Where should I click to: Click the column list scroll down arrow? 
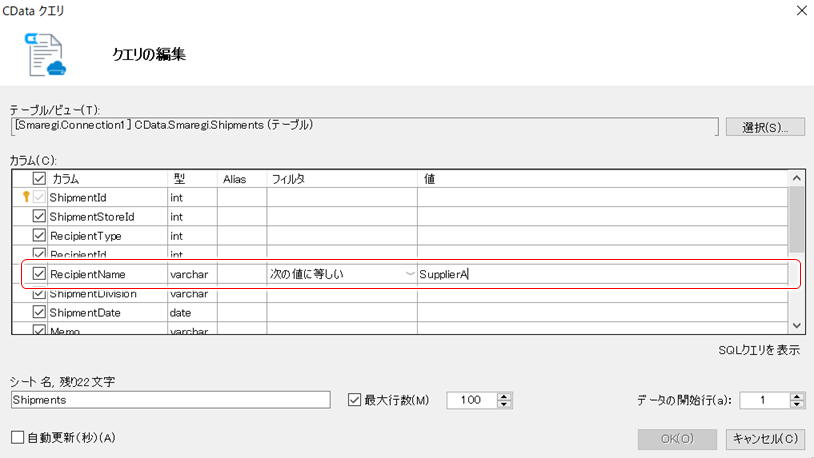coord(797,326)
